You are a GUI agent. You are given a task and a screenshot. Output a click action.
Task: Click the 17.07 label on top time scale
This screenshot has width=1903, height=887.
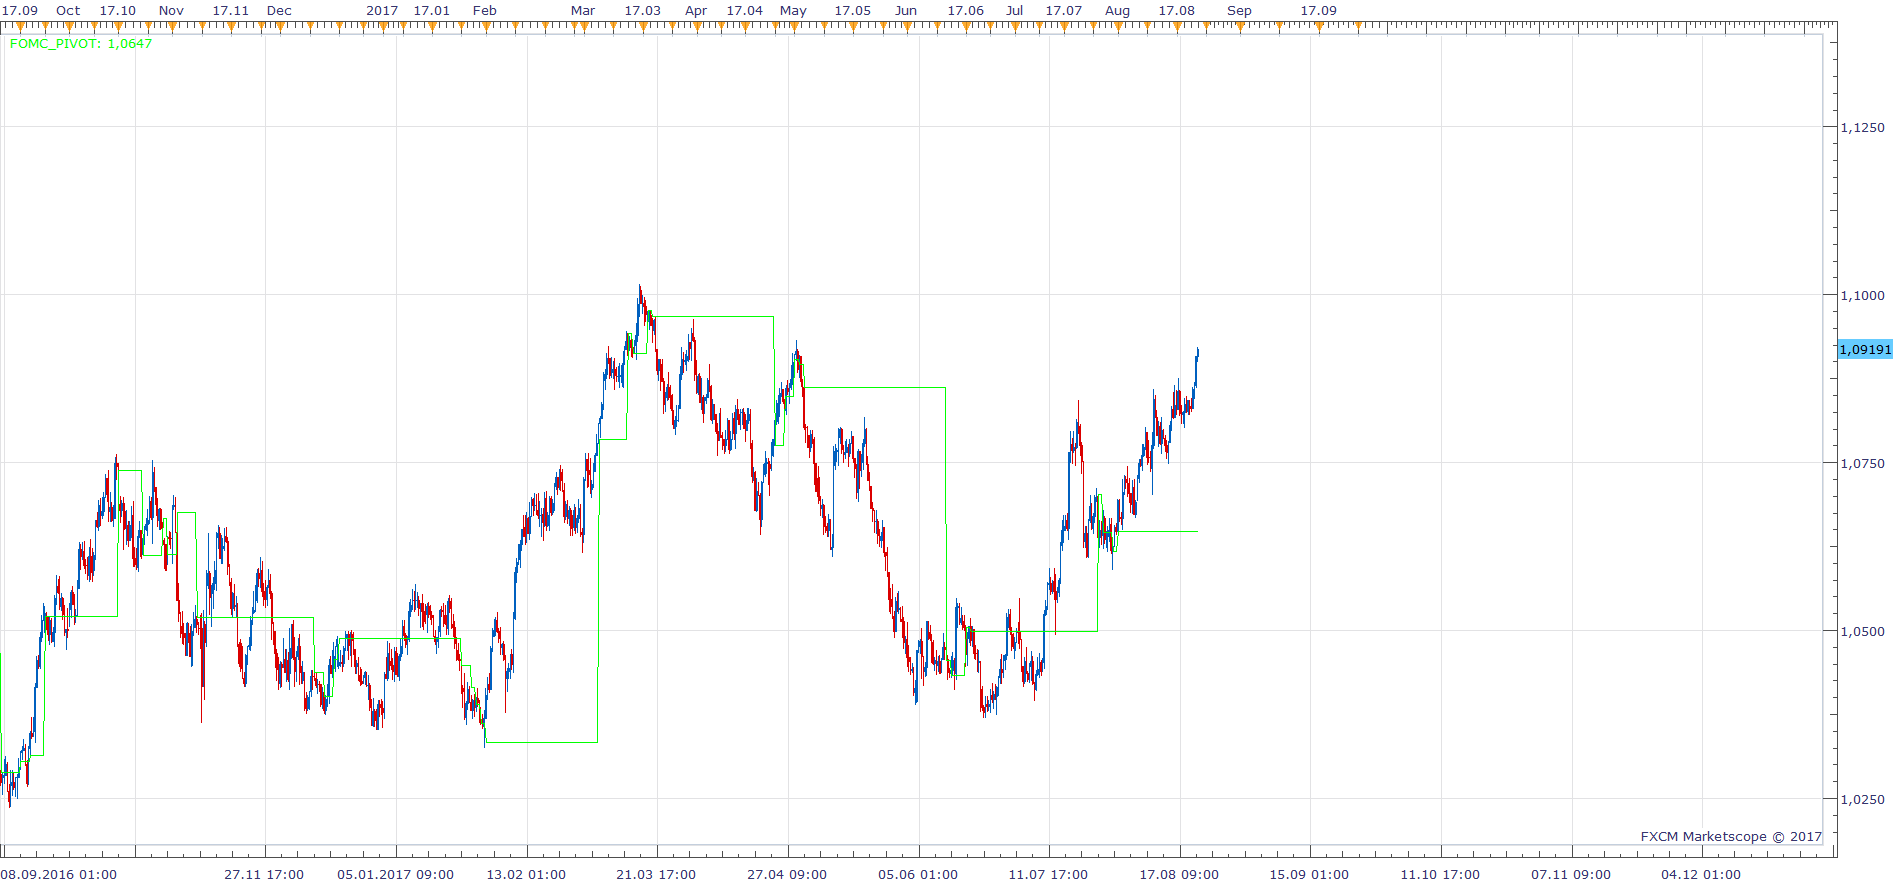[x=1064, y=10]
